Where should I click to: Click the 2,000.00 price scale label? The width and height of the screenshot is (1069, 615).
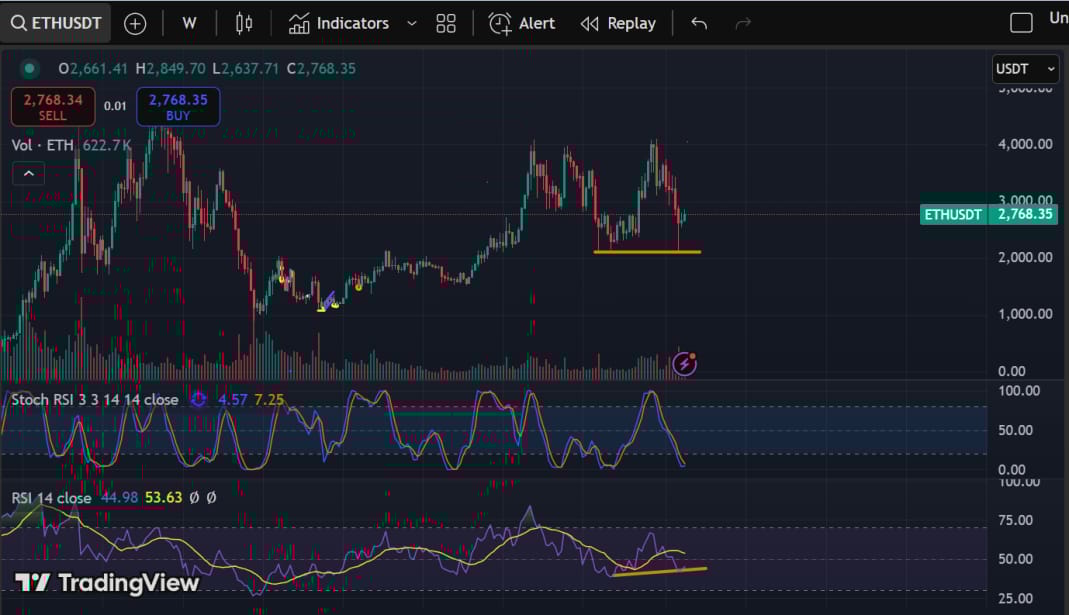tap(1025, 258)
